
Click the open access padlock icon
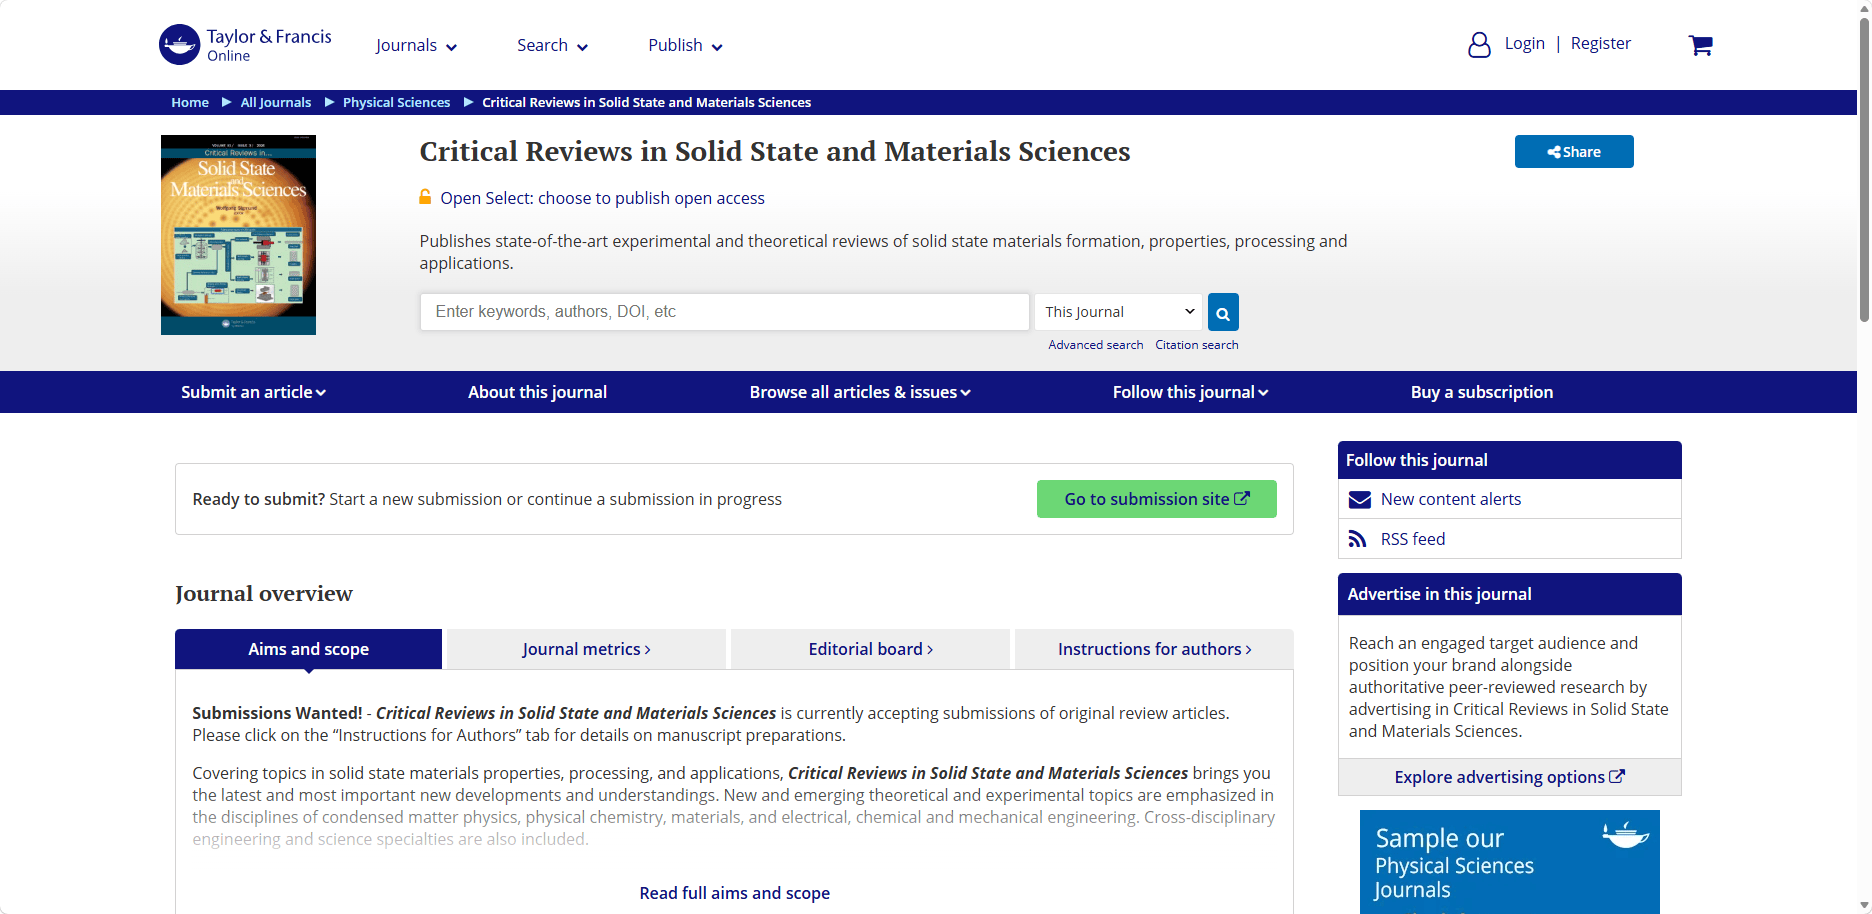click(x=425, y=197)
